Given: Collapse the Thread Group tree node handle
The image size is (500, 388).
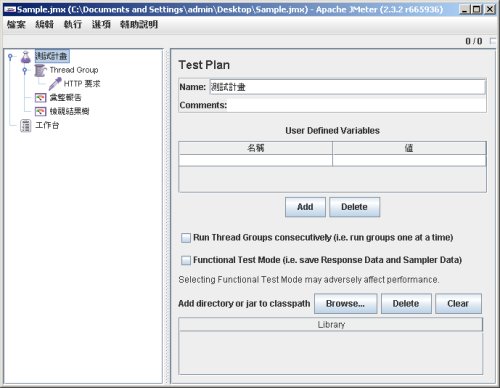Looking at the screenshot, I should (25, 70).
